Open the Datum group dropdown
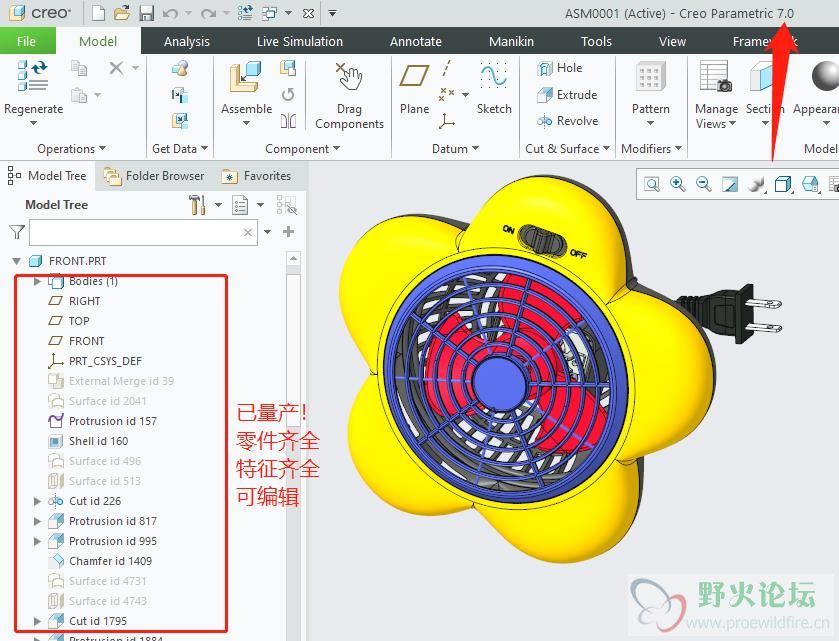 [x=455, y=149]
